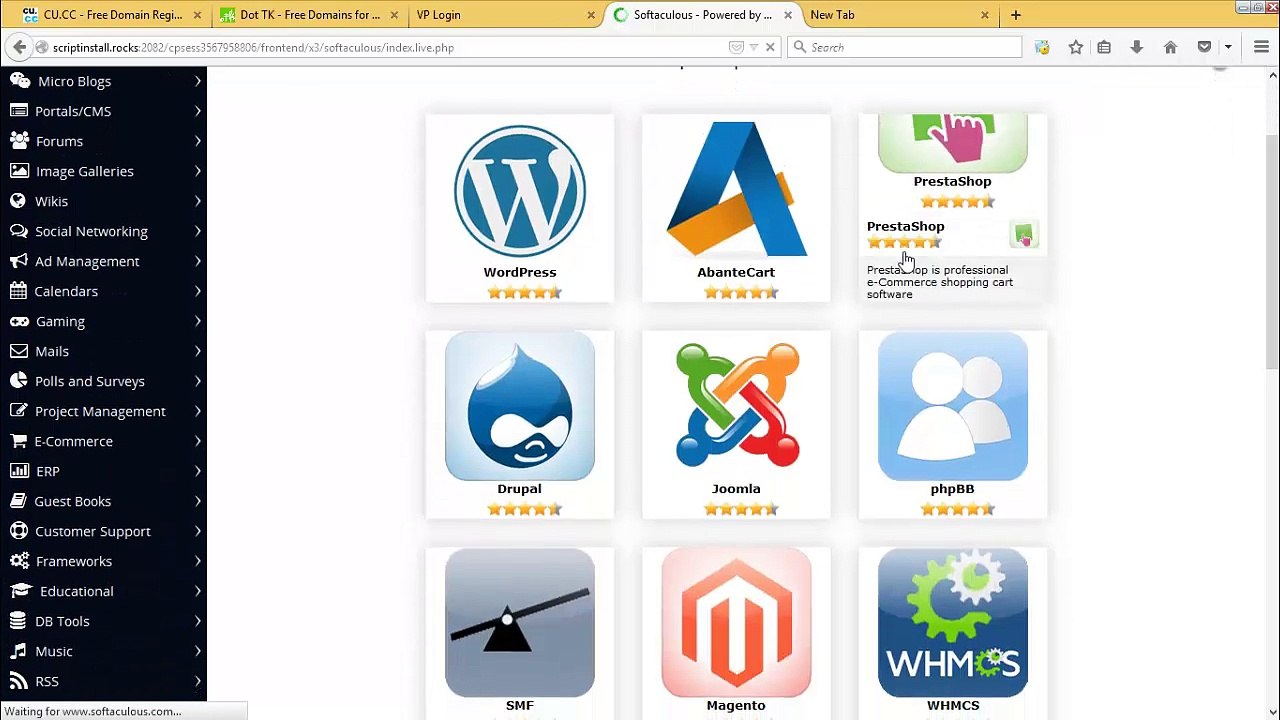Screen dimensions: 1280x720
Task: Open the WordPress script icon
Action: click(520, 190)
